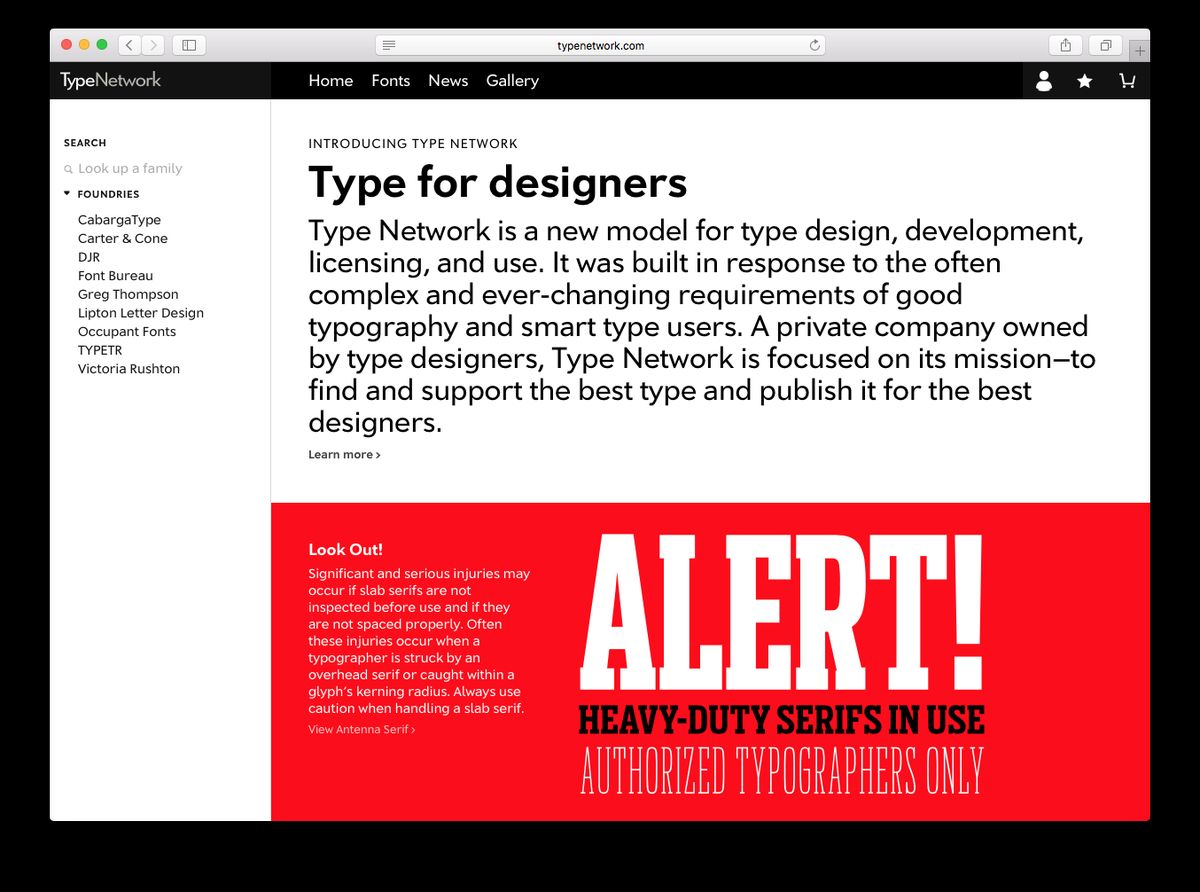Open the user account icon
This screenshot has height=892, width=1200.
pyautogui.click(x=1043, y=81)
